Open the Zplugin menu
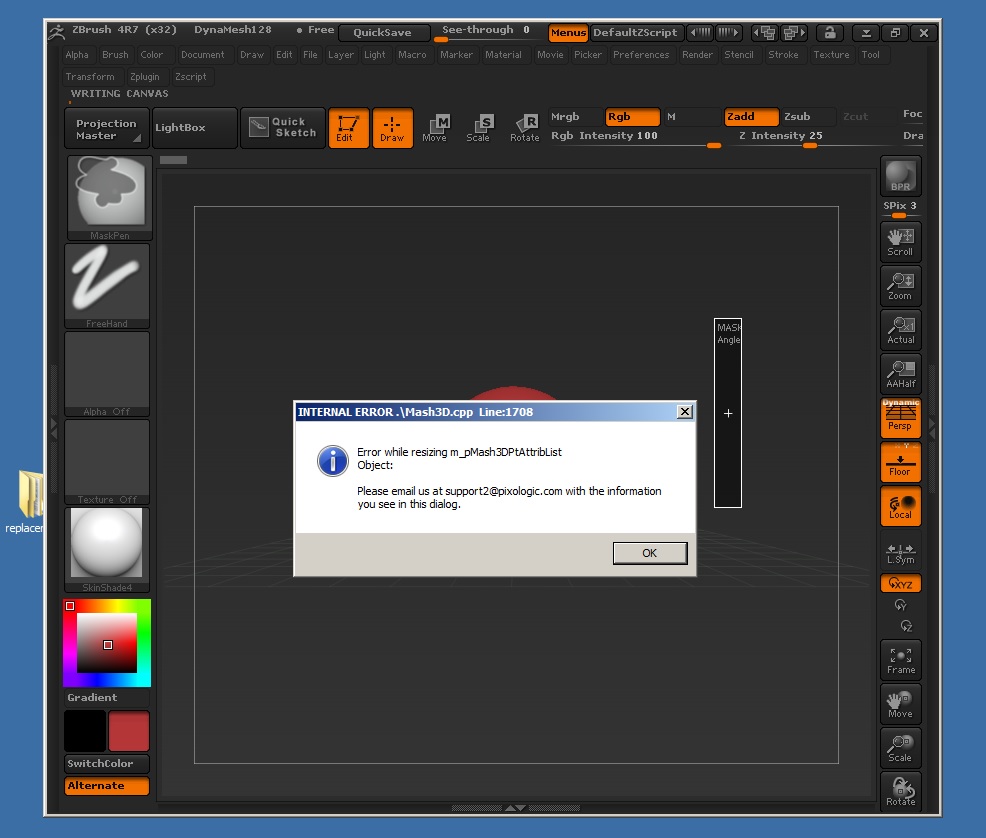986x838 pixels. click(145, 77)
